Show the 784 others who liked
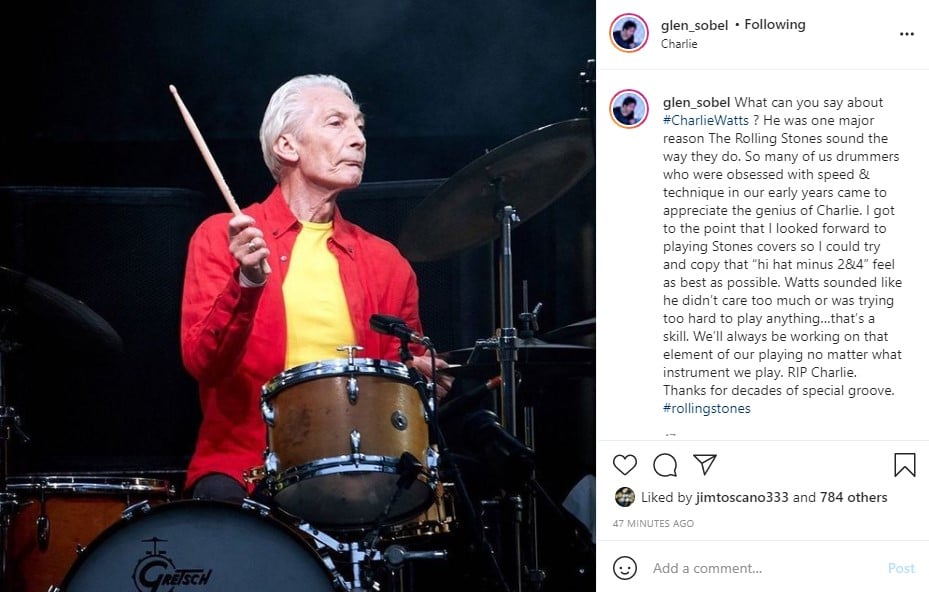Viewport: 929px width, 592px height. coord(853,497)
